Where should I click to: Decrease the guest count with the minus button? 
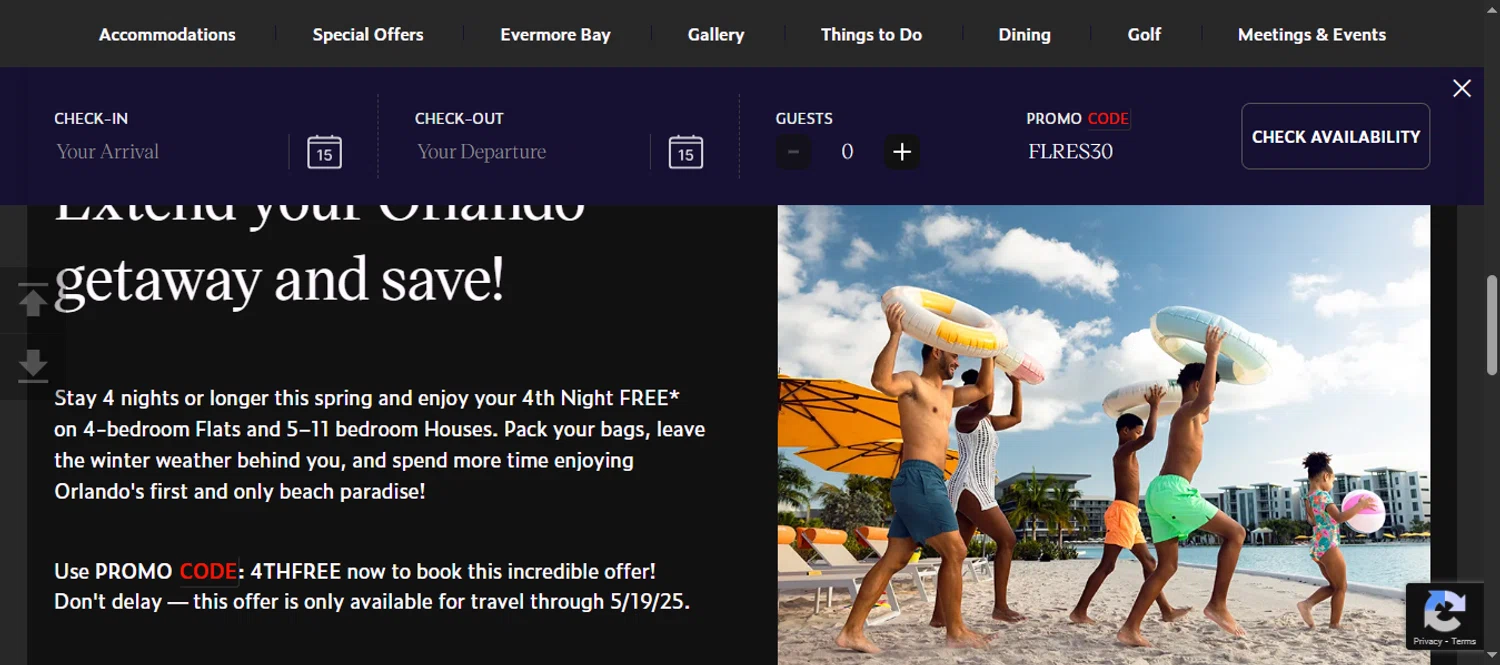pyautogui.click(x=794, y=152)
